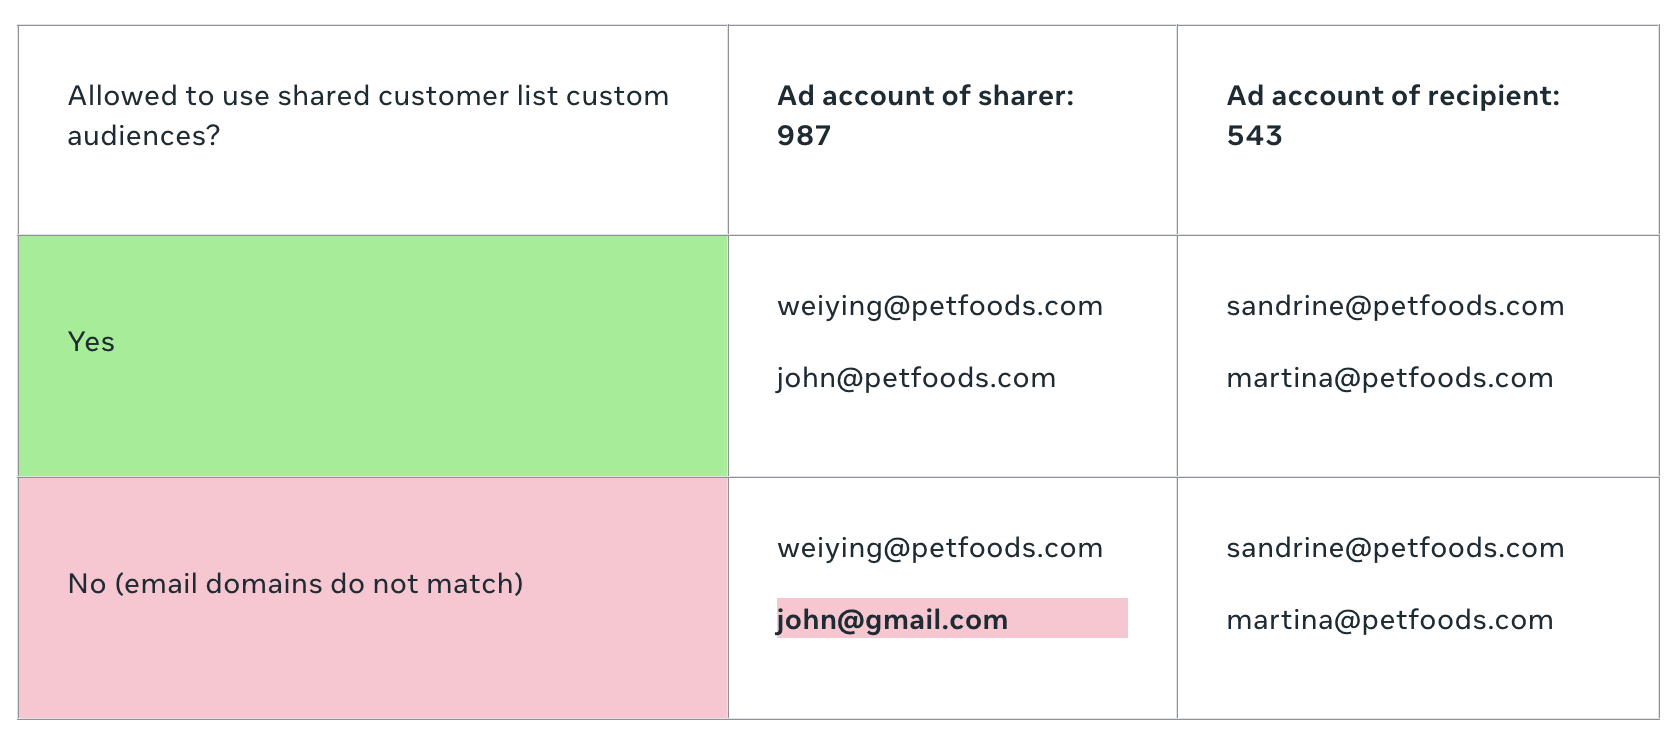Image resolution: width=1678 pixels, height=738 pixels.
Task: Select the highlighted john@gmail.com email
Action: point(892,620)
